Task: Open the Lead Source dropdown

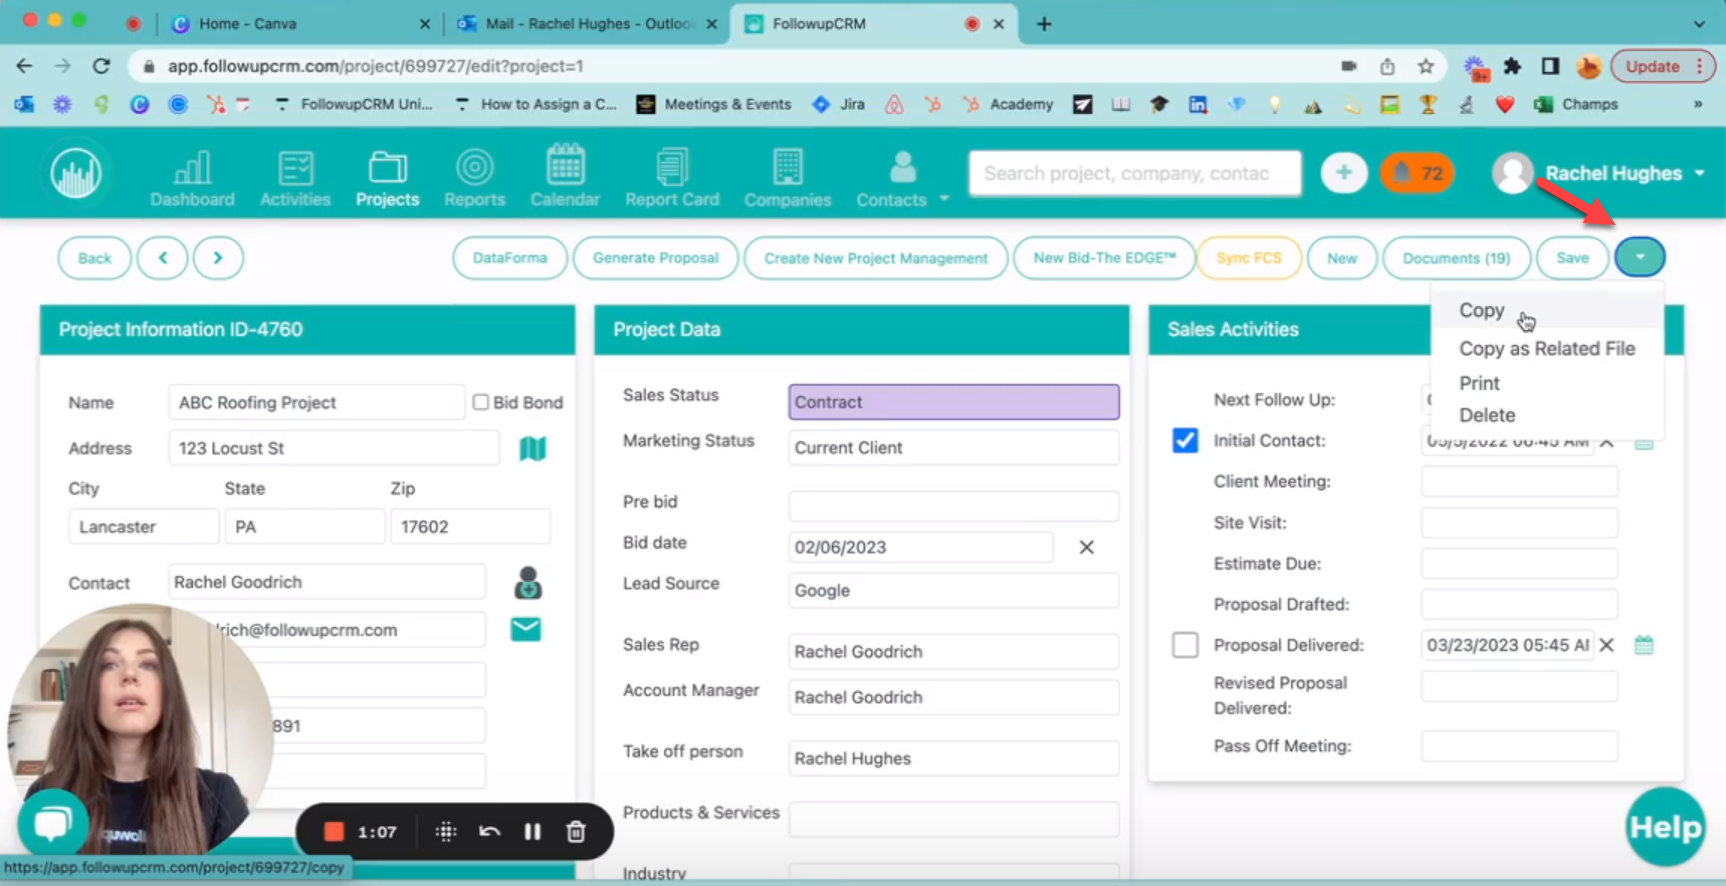Action: point(954,590)
